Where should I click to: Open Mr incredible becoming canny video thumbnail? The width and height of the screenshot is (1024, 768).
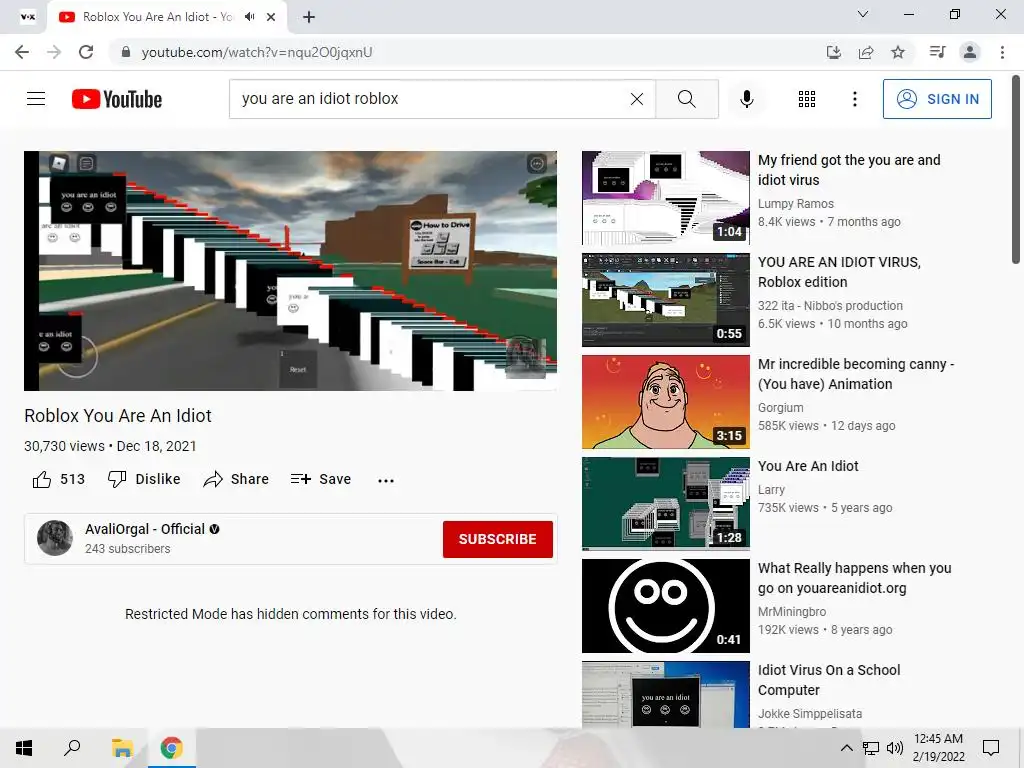click(665, 402)
